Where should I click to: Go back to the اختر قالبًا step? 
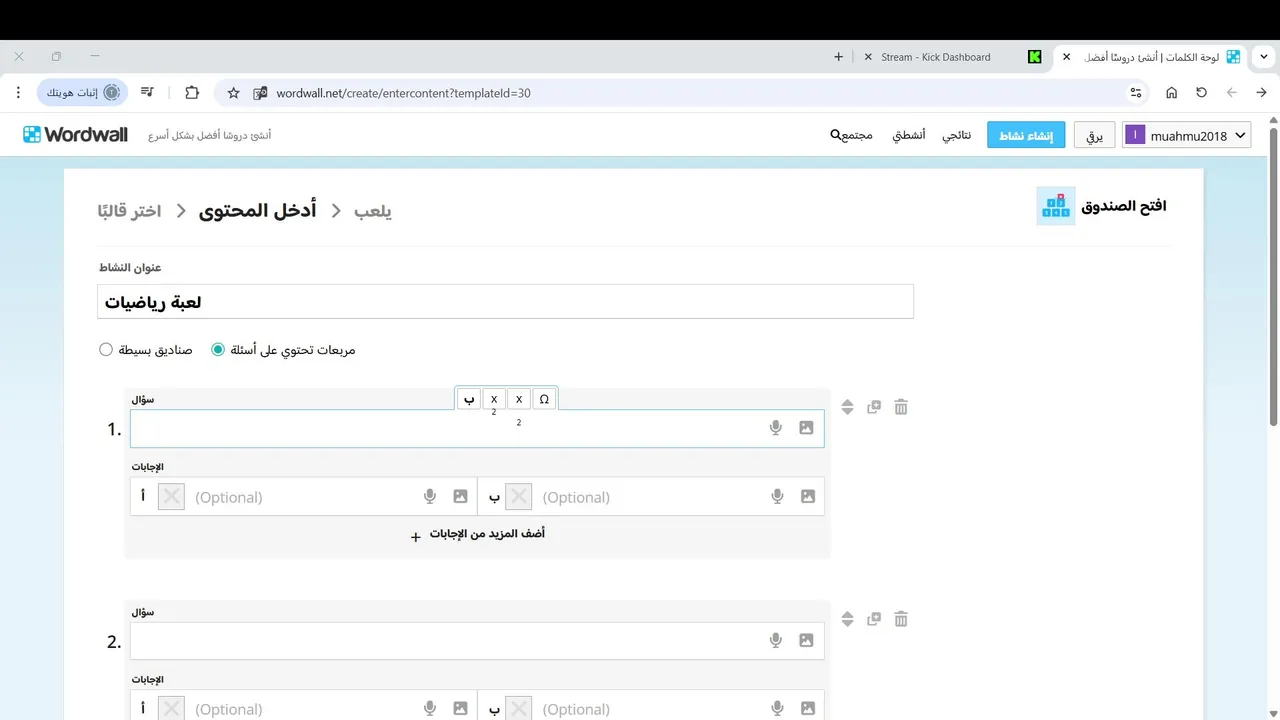pos(130,211)
